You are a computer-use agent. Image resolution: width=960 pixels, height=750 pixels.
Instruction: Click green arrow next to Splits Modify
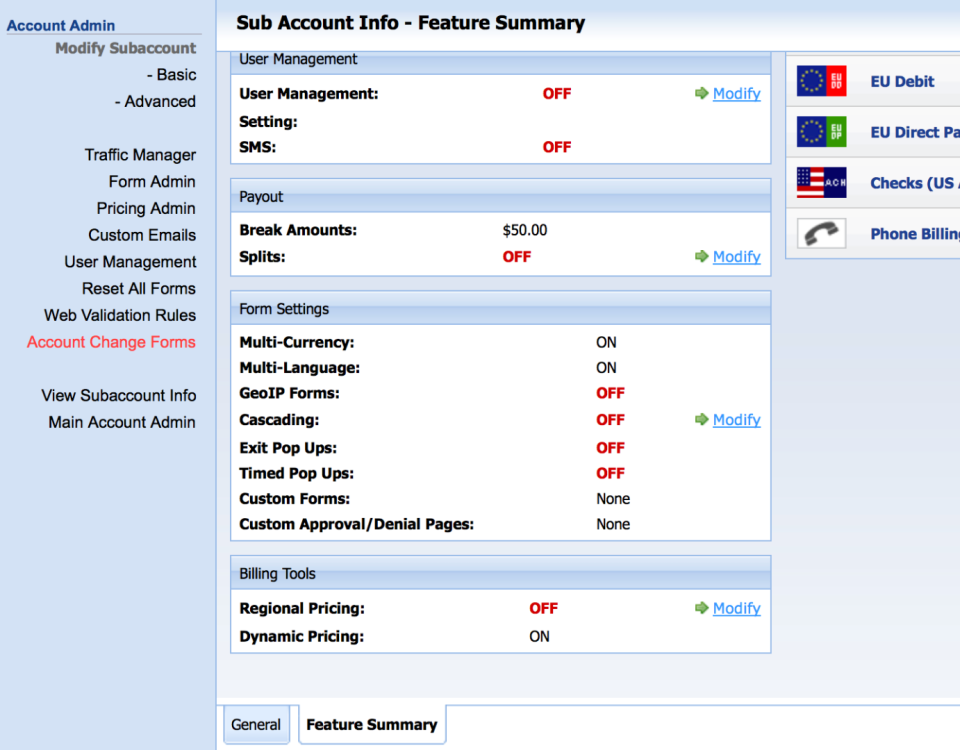coord(700,256)
